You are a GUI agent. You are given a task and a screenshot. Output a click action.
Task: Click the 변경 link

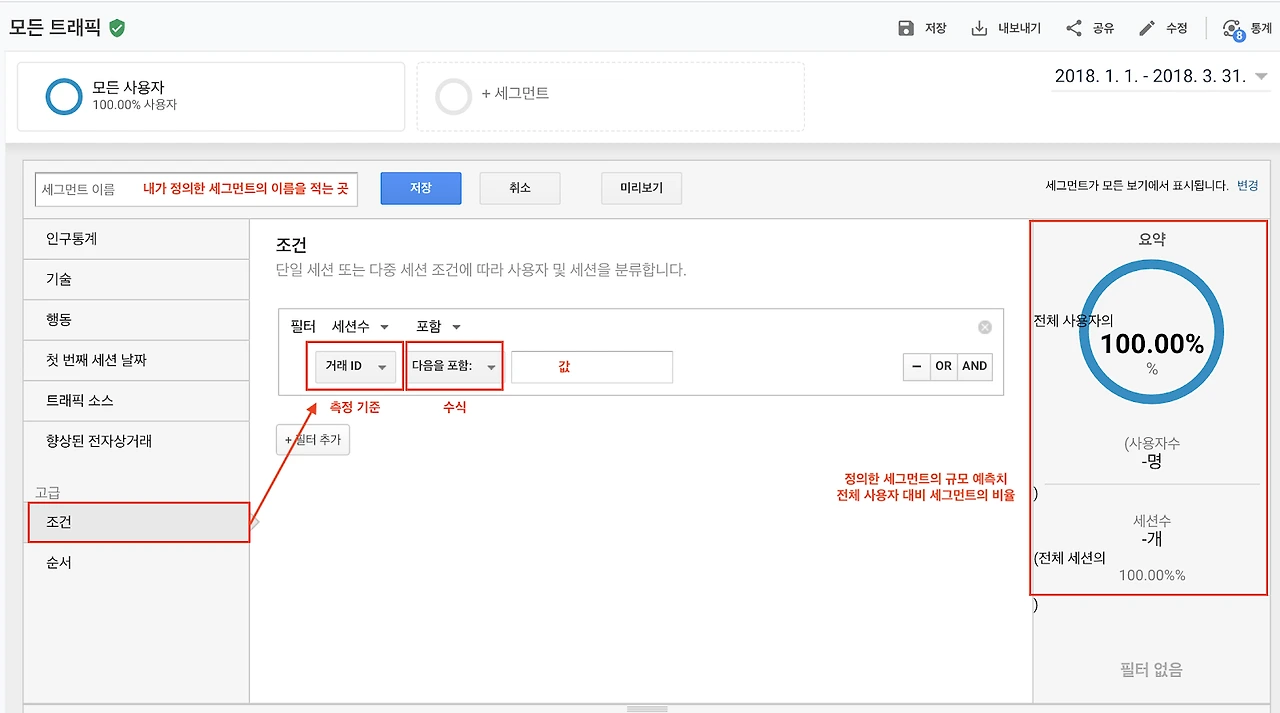1247,185
